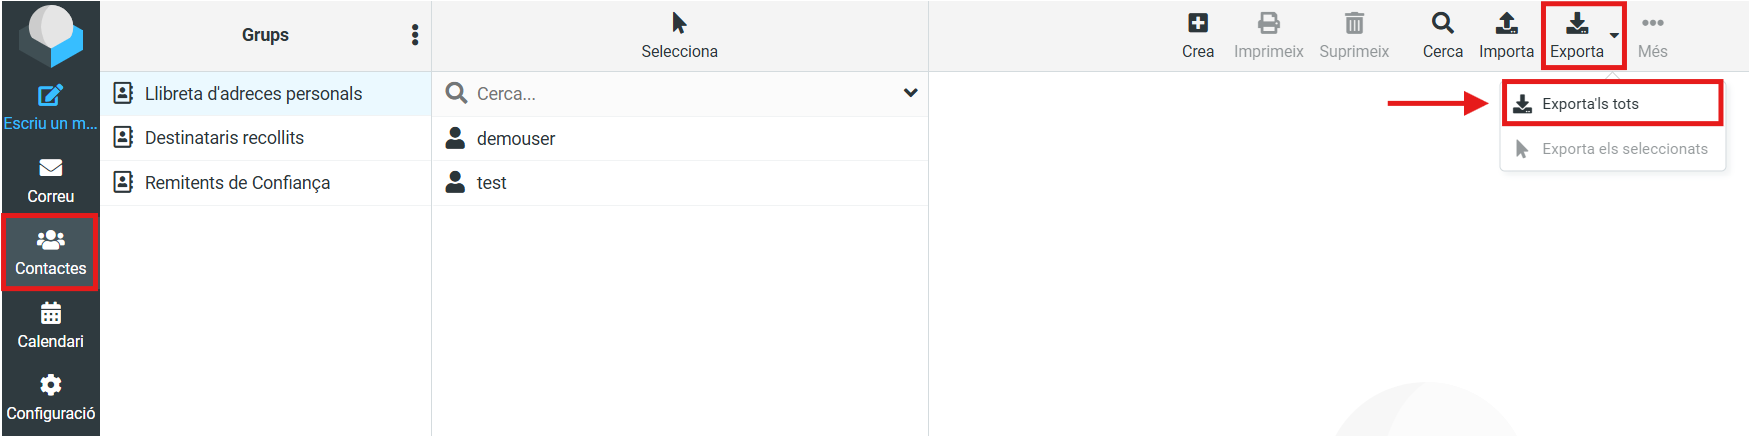The image size is (1749, 436).
Task: Click the Crea new contact icon
Action: tap(1197, 23)
